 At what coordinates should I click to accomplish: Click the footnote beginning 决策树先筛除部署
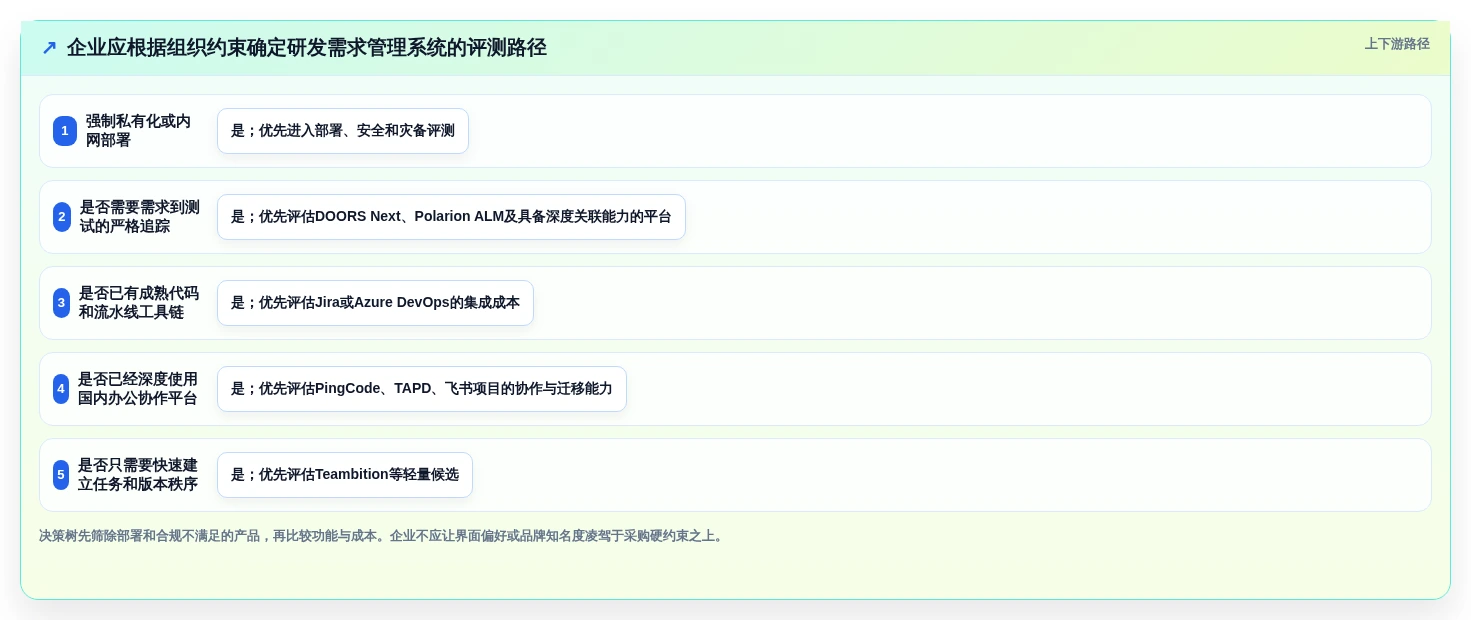pyautogui.click(x=381, y=536)
